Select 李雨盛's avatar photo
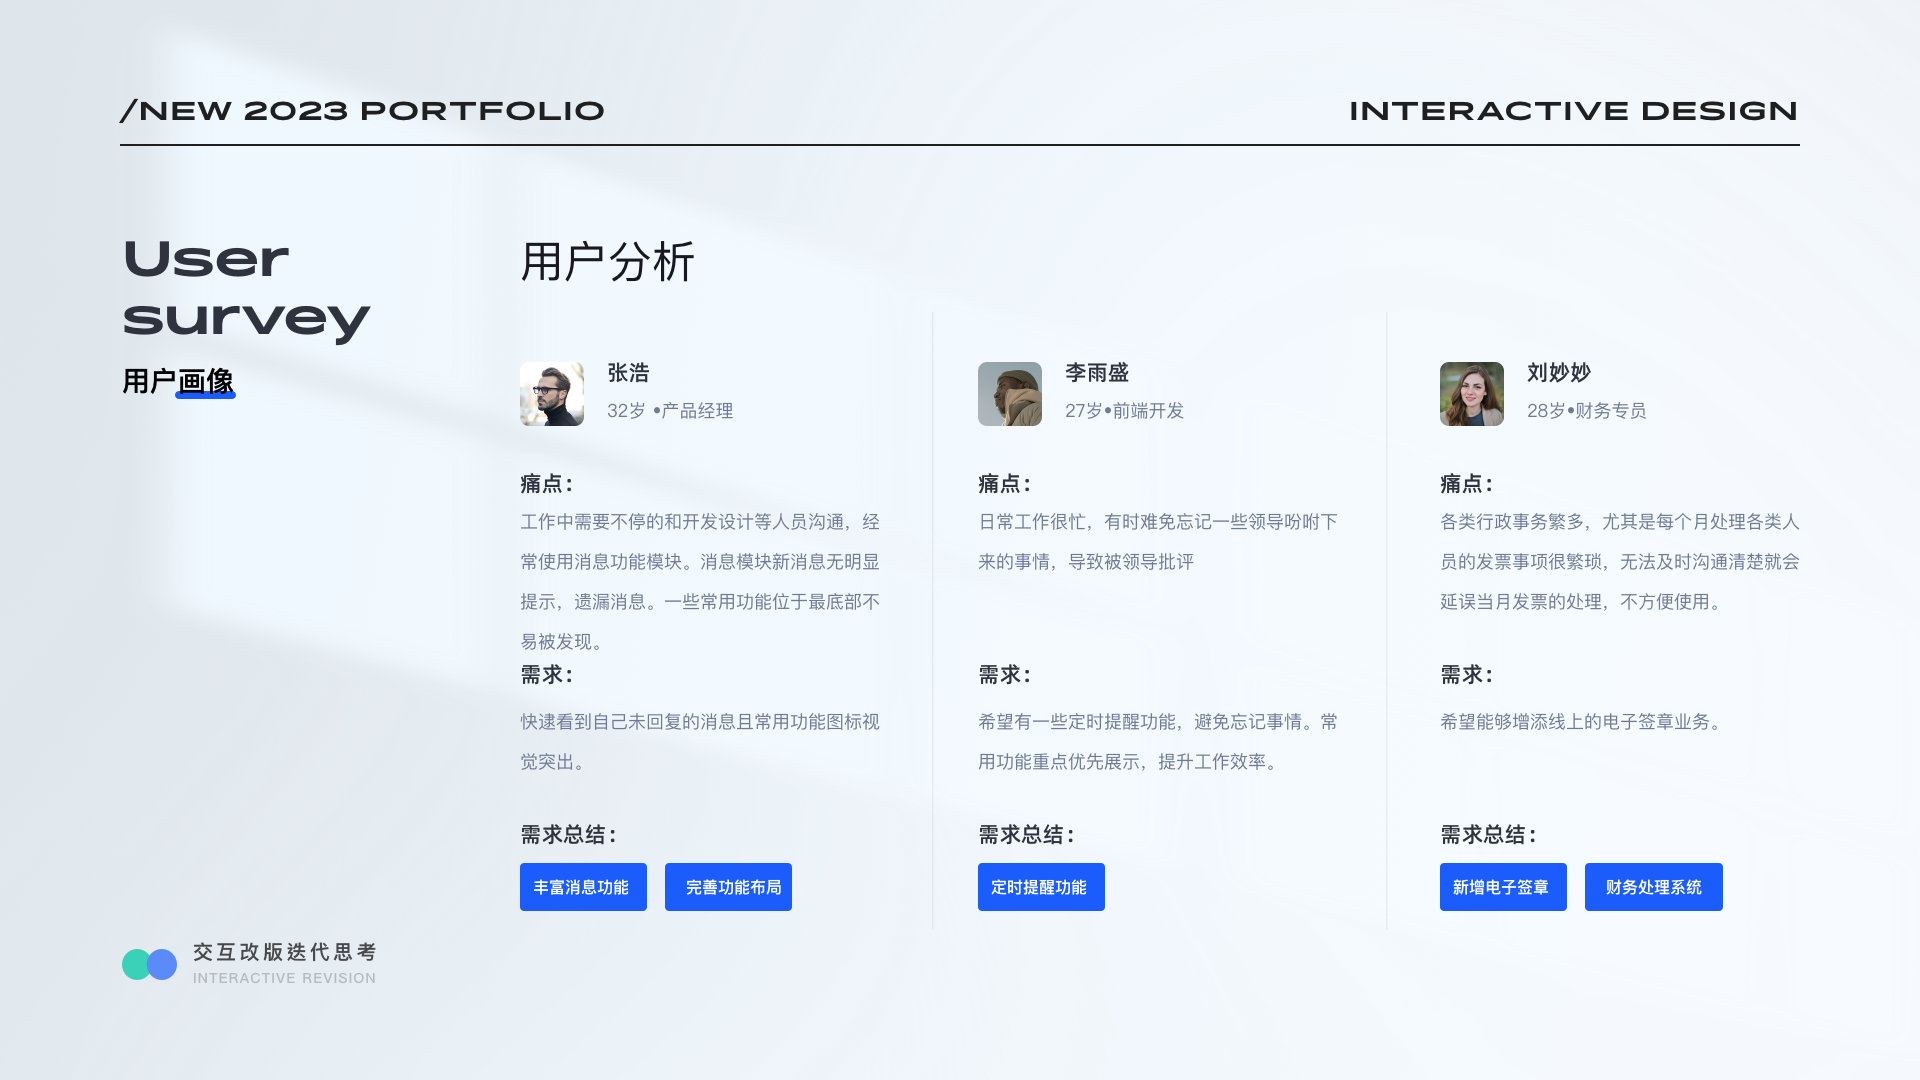1920x1080 pixels. coord(1010,394)
